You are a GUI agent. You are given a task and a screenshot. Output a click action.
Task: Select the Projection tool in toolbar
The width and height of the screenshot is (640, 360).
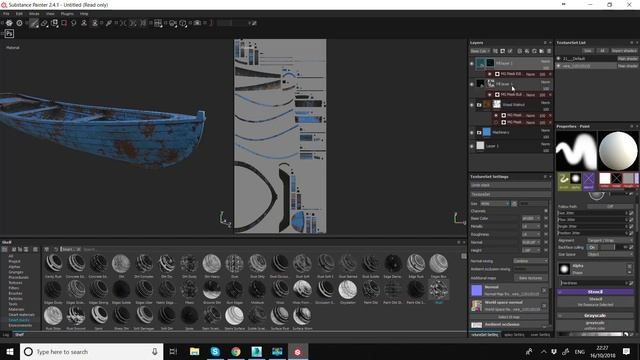(54, 23)
